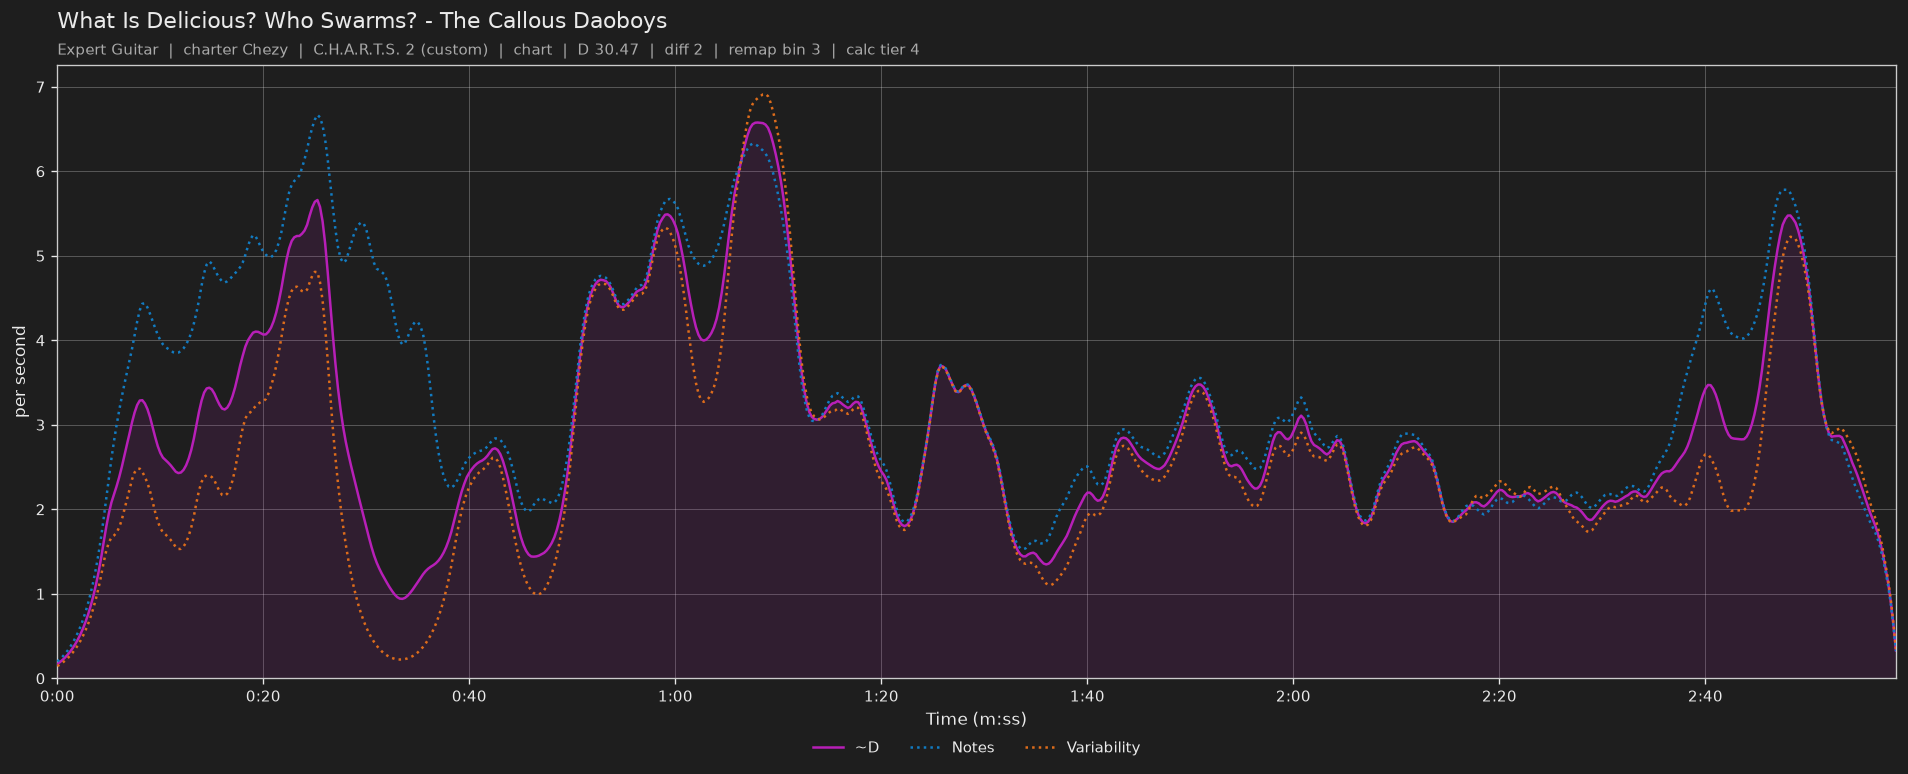The height and width of the screenshot is (774, 1908).
Task: Click the y-axis tick label '3'
Action: tap(41, 426)
